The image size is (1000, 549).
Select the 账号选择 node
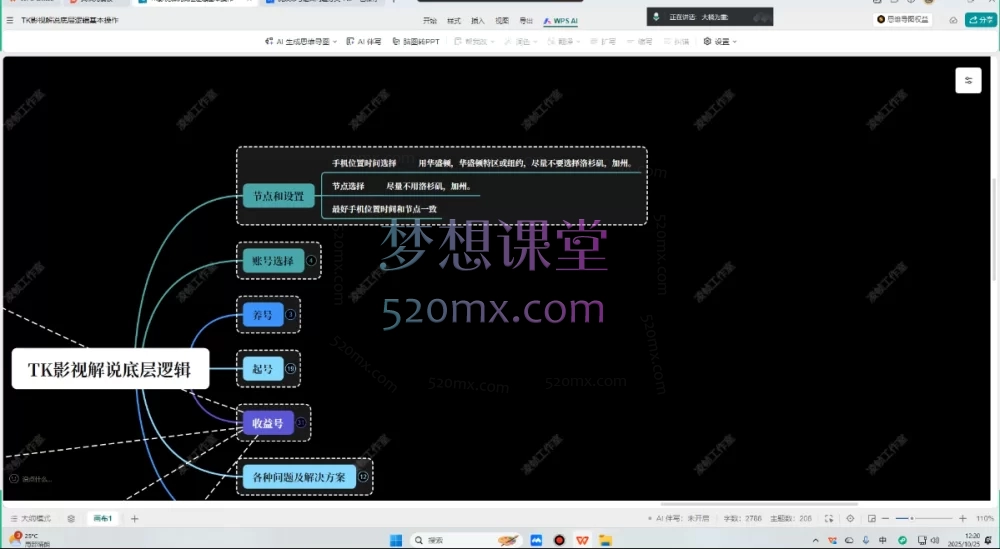[x=273, y=260]
